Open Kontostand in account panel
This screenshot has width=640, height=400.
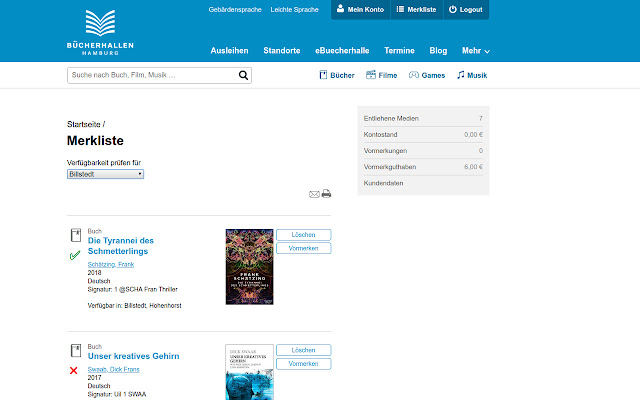423,134
